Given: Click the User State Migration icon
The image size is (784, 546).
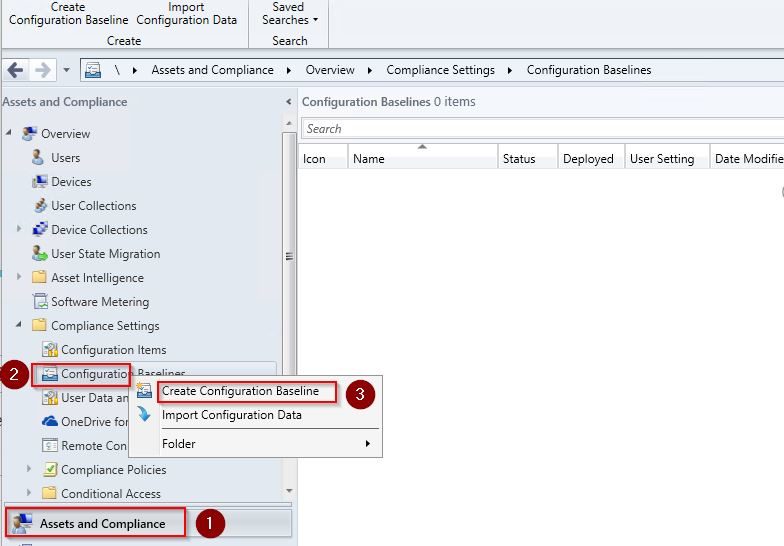Looking at the screenshot, I should (40, 254).
